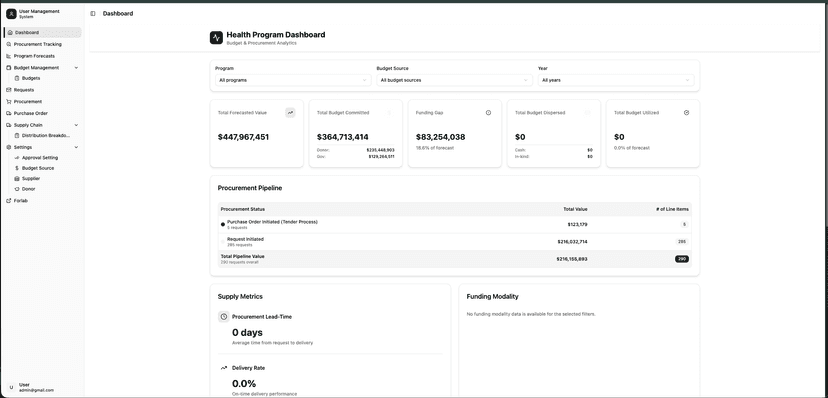828x398 pixels.
Task: Click the Budget Management sidebar icon
Action: coord(8,68)
